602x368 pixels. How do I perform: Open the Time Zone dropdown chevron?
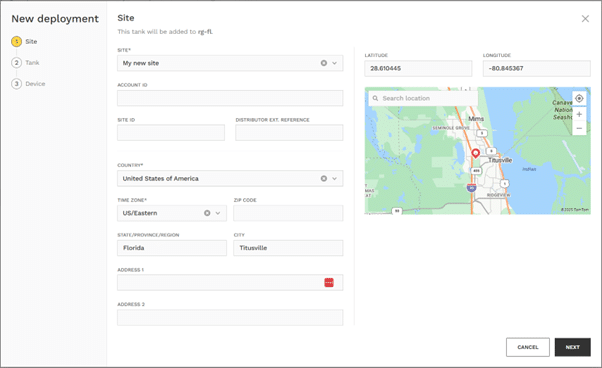click(218, 213)
